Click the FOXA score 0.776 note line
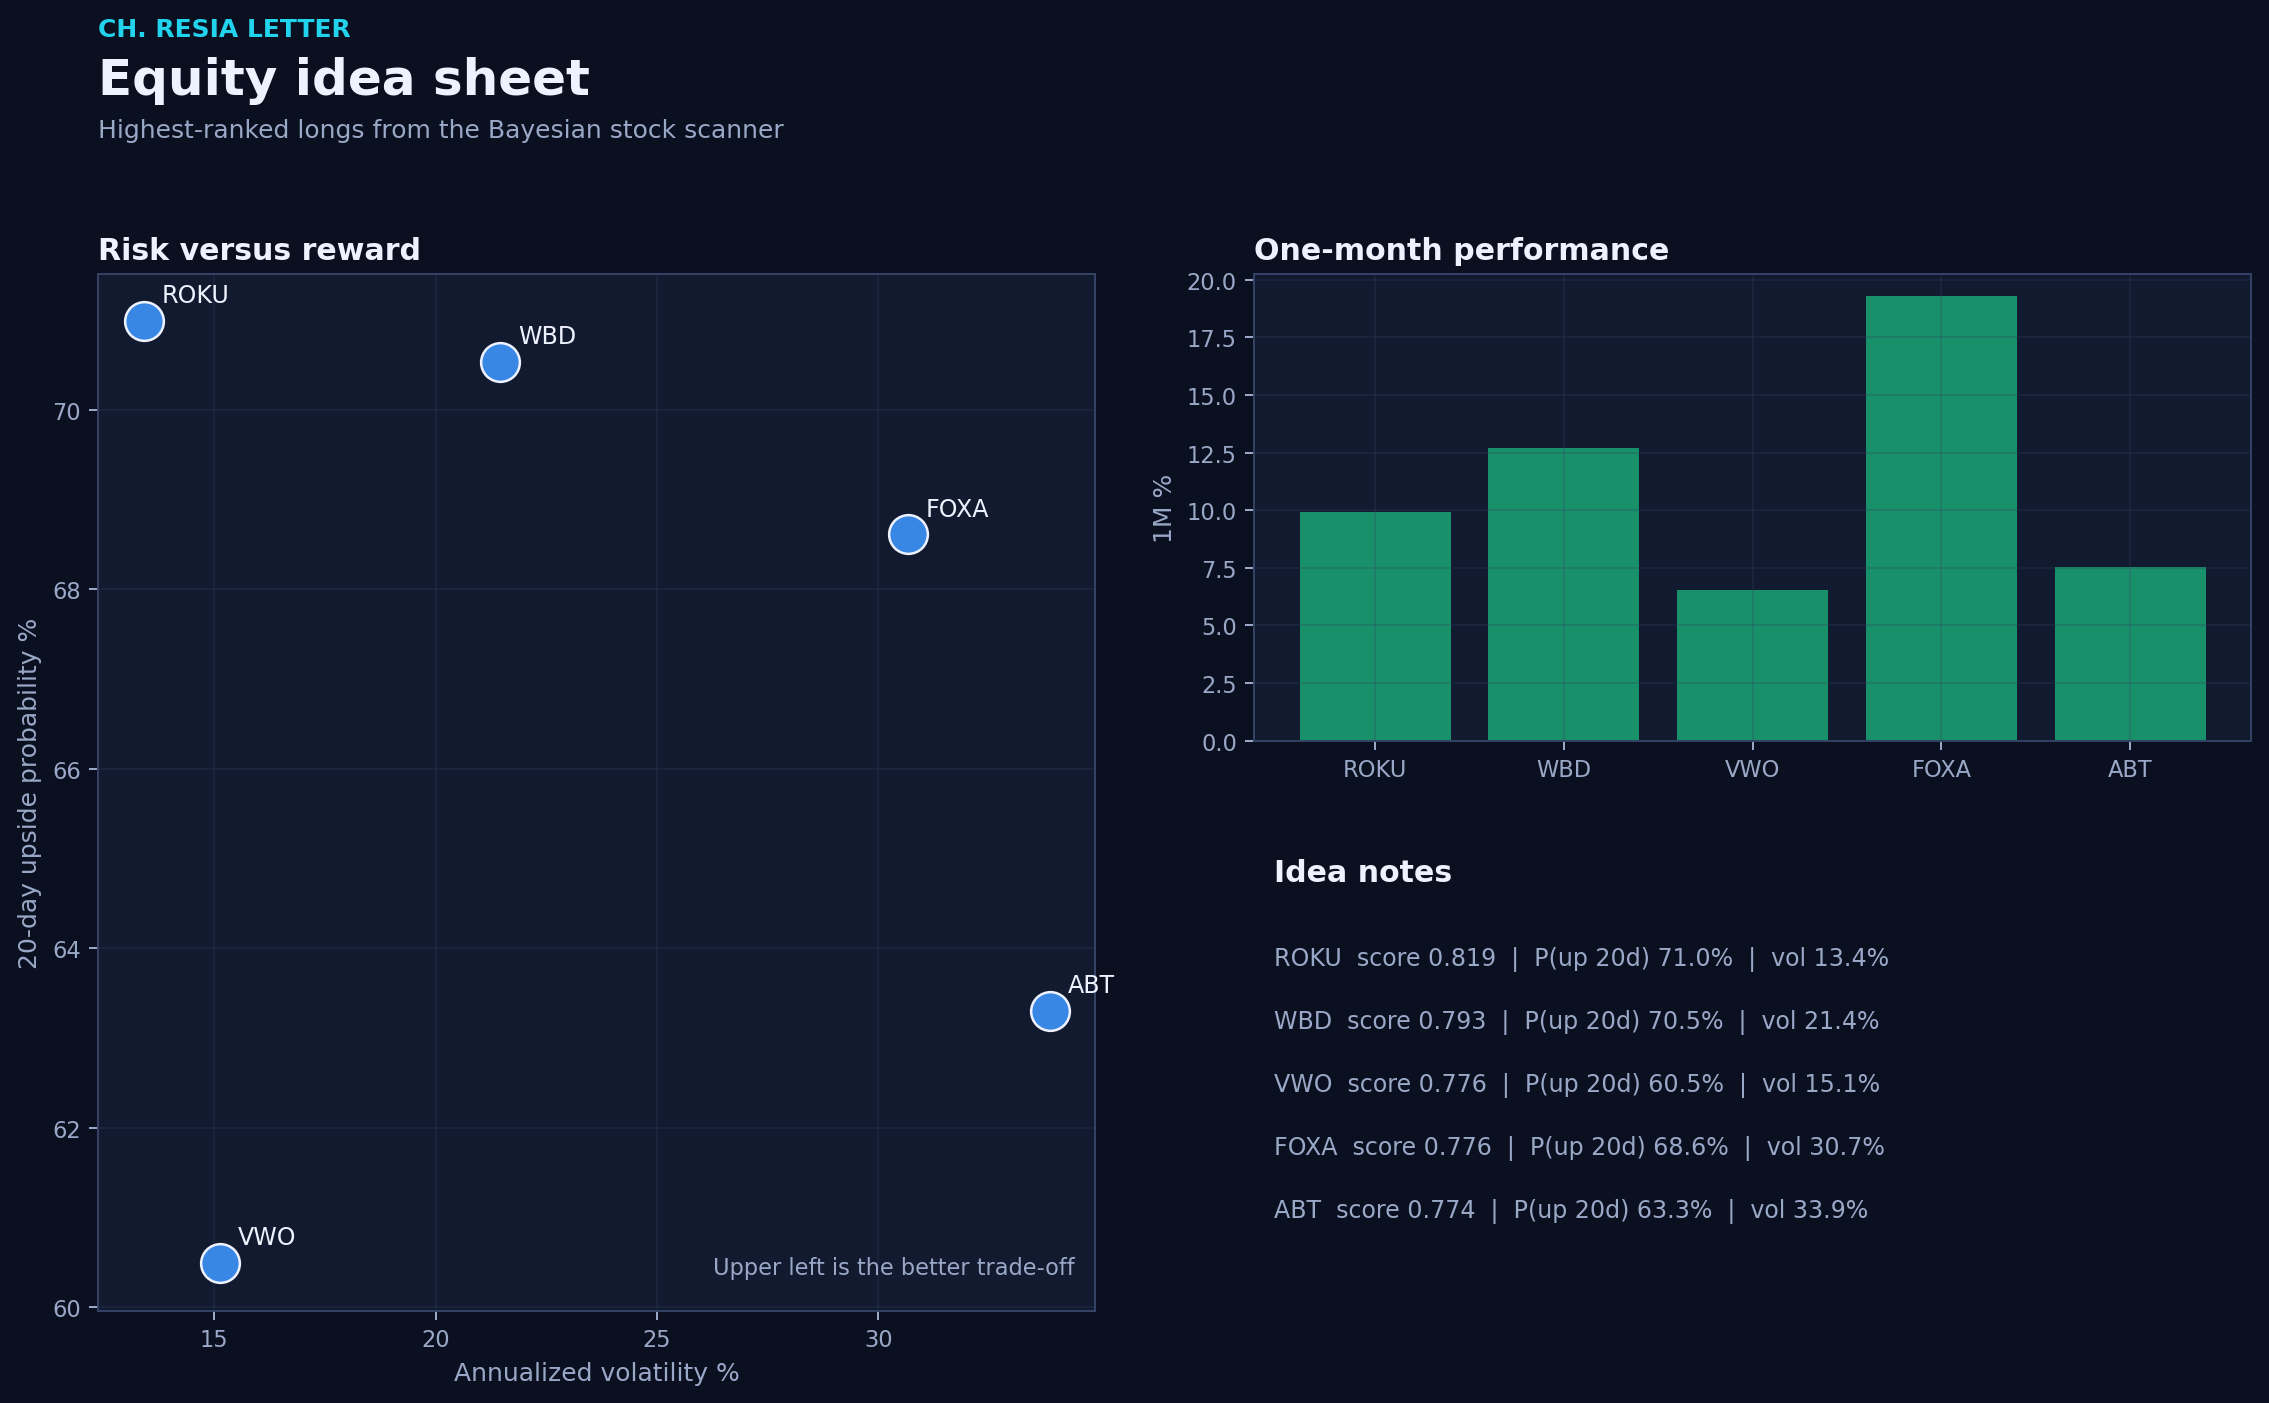 pyautogui.click(x=1579, y=1147)
